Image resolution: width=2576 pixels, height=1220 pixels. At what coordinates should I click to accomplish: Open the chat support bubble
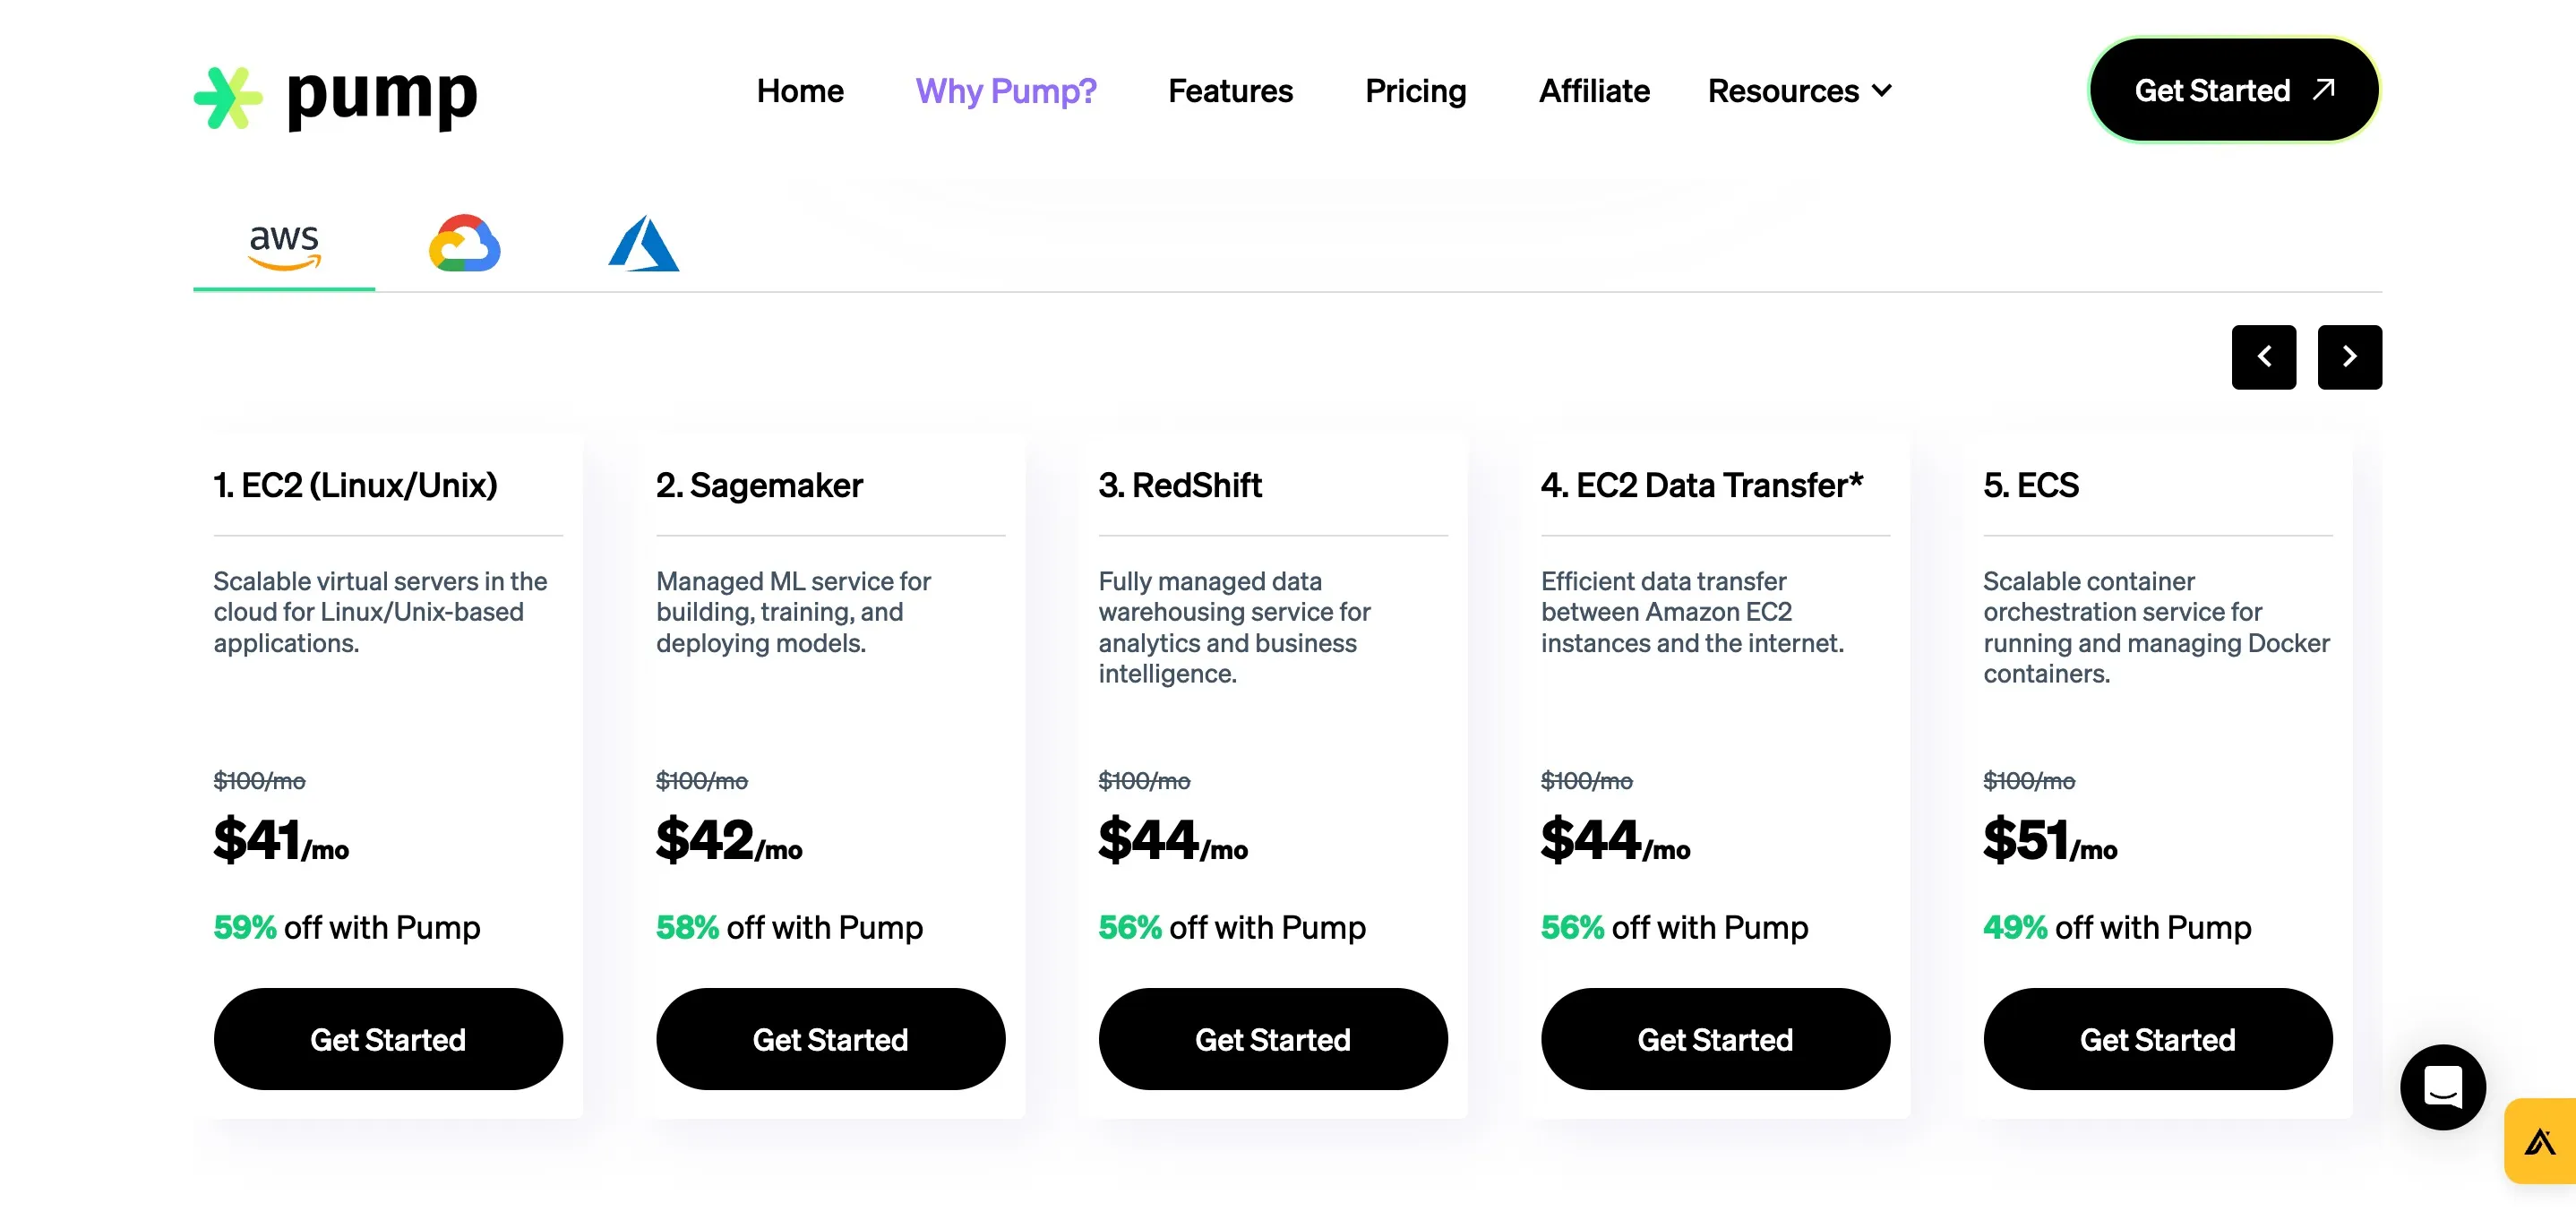pos(2444,1088)
